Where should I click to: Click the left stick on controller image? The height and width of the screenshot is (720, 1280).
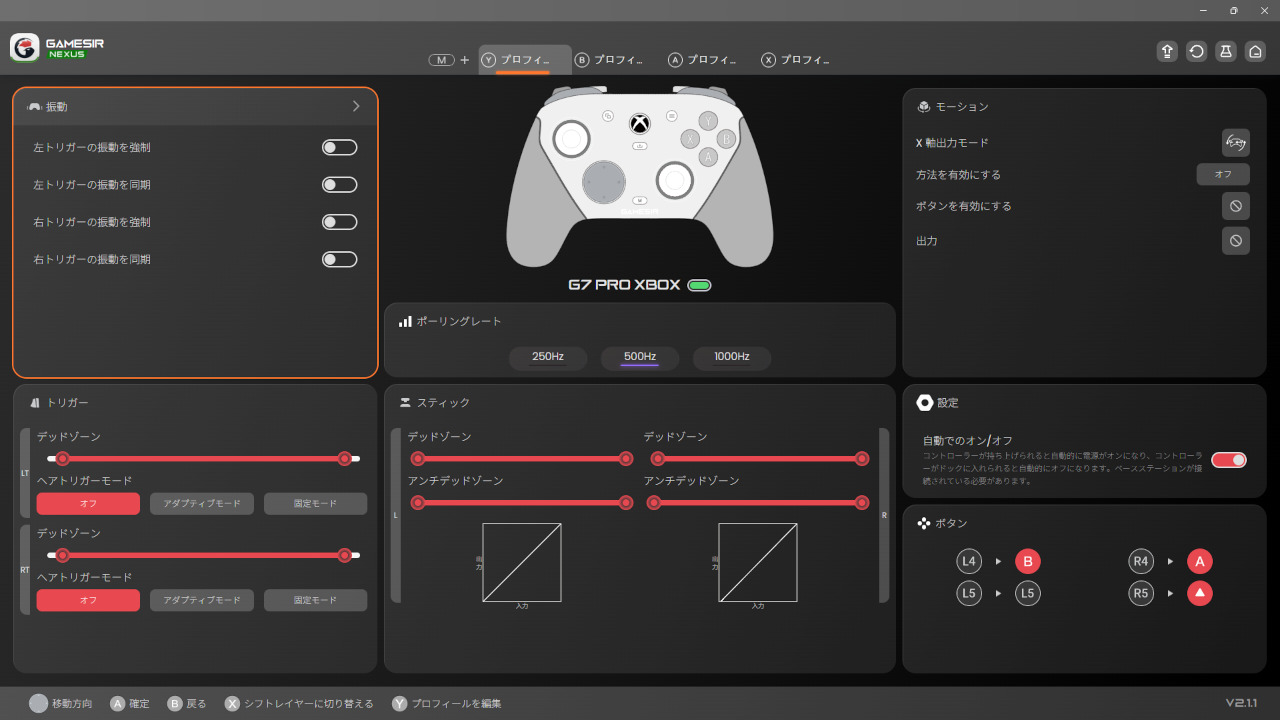(572, 139)
